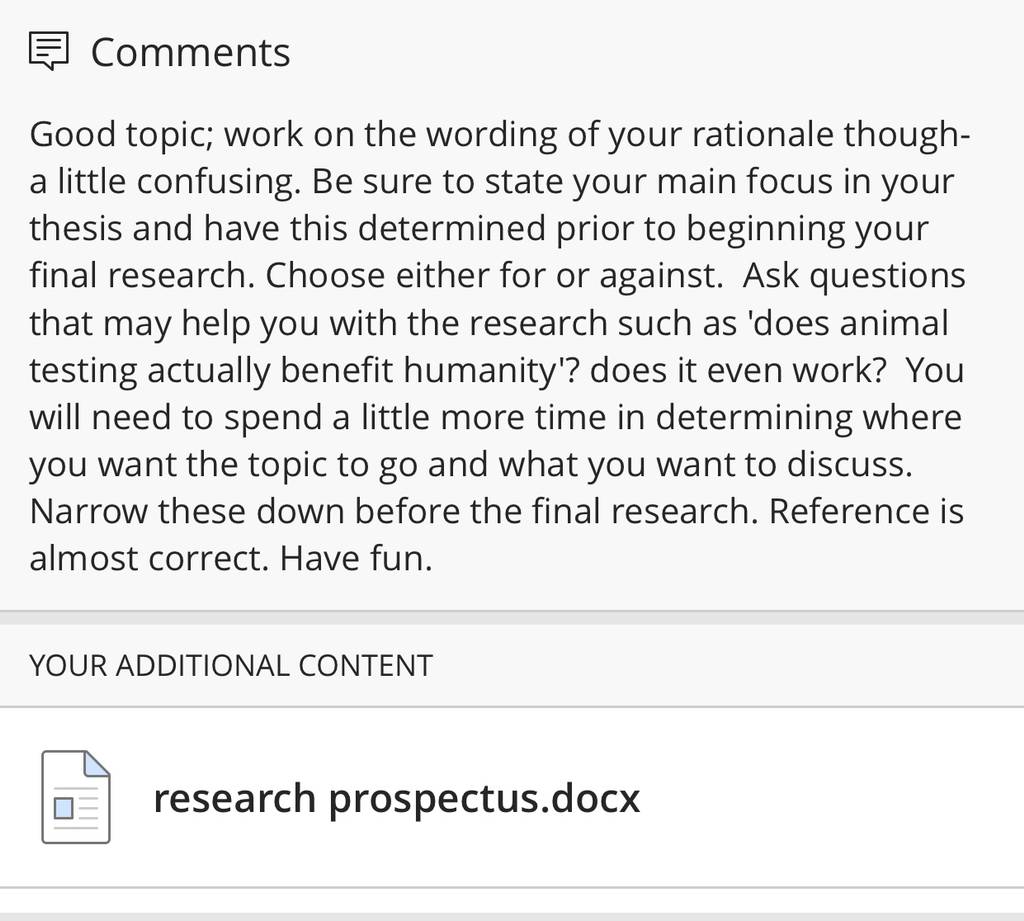Click the phrase 'does it even work?'

(738, 370)
